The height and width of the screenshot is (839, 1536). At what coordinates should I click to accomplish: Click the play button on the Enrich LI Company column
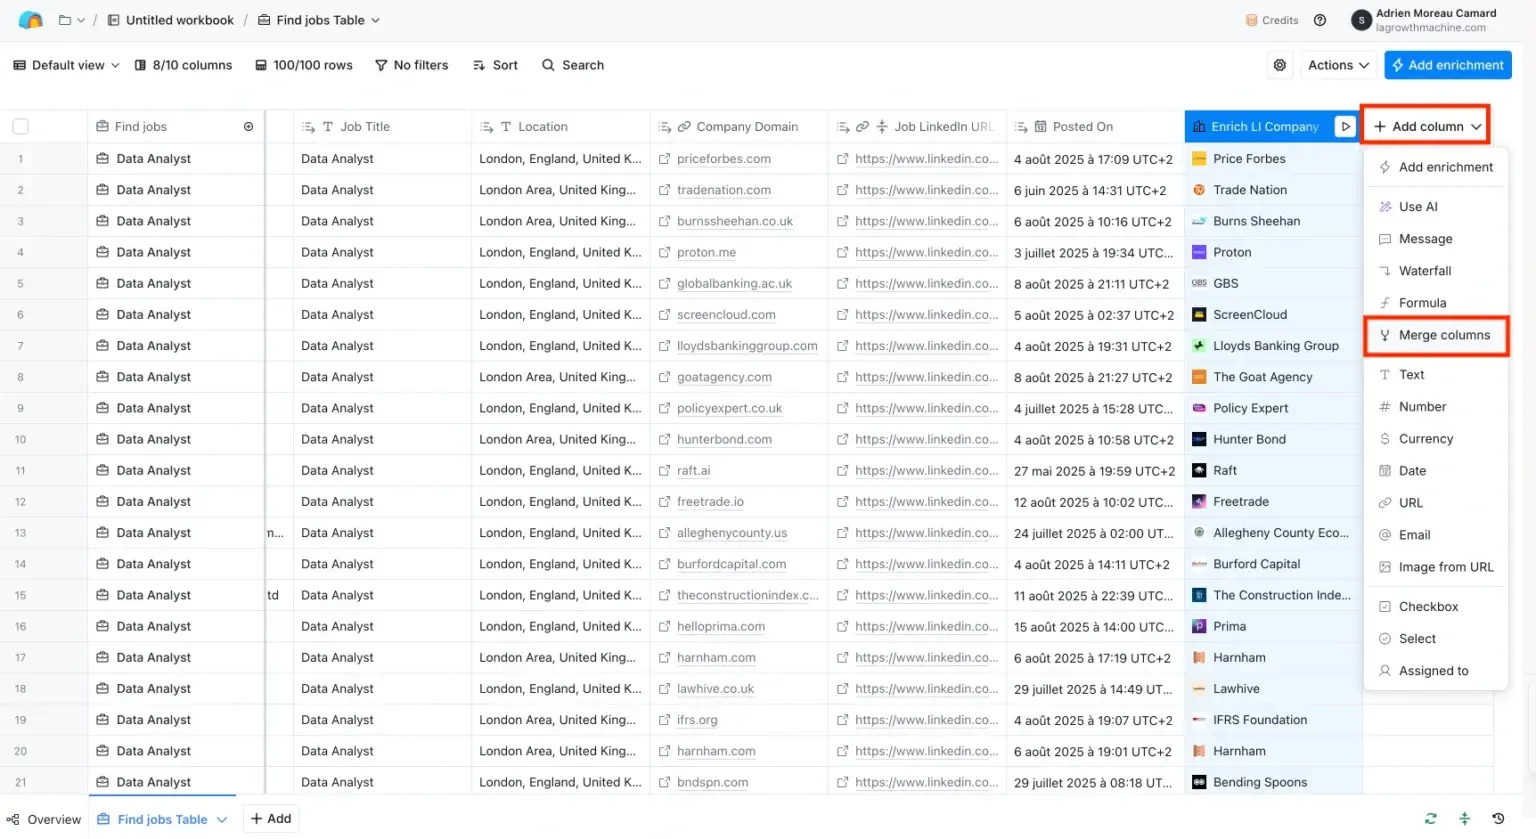pyautogui.click(x=1345, y=127)
